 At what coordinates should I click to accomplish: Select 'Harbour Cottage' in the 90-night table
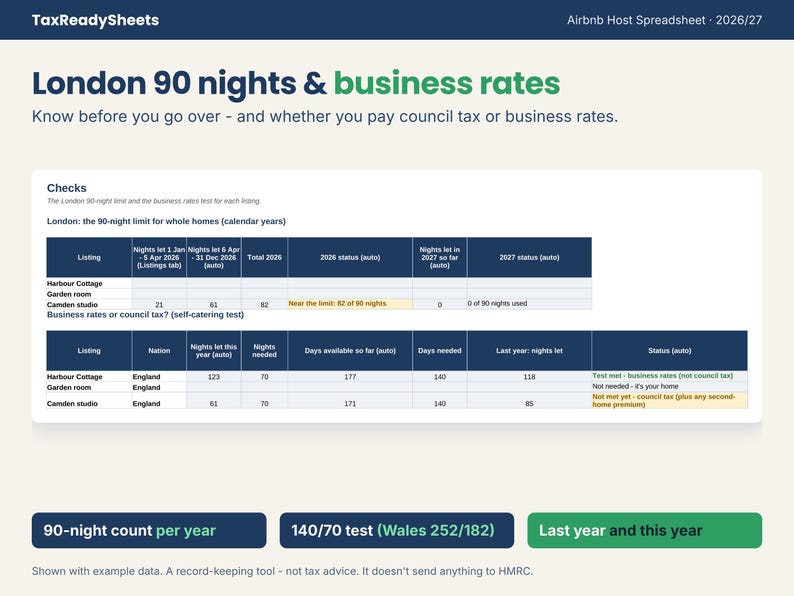coord(89,284)
